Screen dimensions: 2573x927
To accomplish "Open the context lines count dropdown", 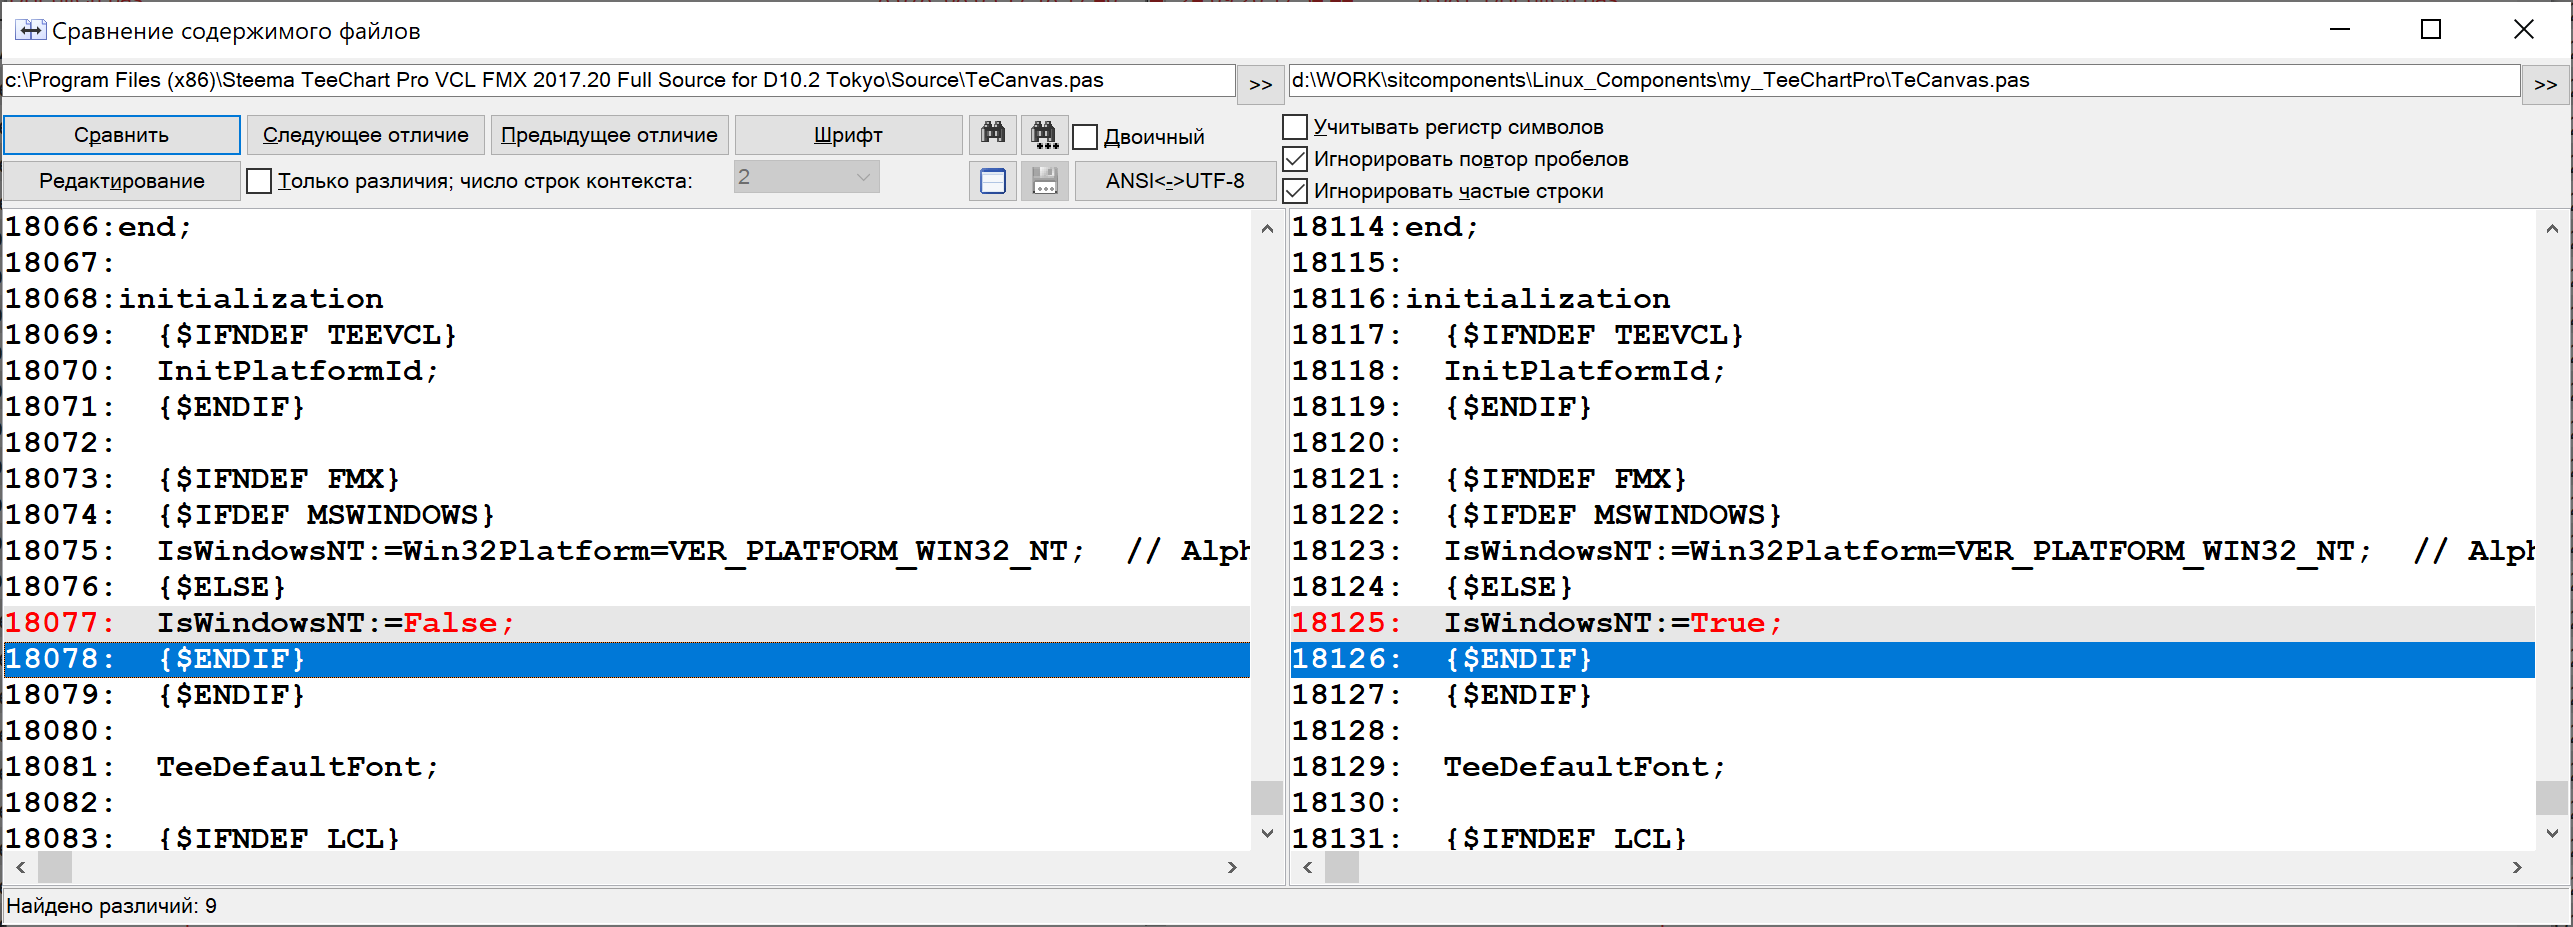I will point(806,177).
